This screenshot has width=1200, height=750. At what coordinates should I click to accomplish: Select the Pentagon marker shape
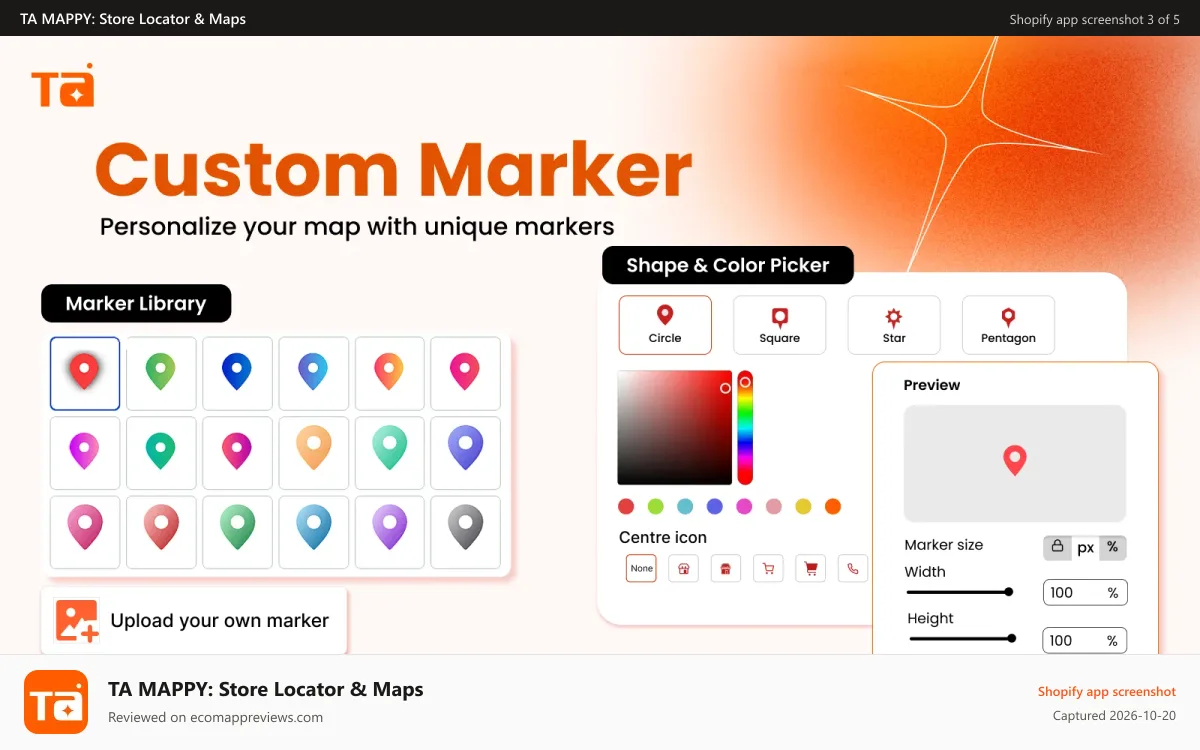pyautogui.click(x=1008, y=325)
